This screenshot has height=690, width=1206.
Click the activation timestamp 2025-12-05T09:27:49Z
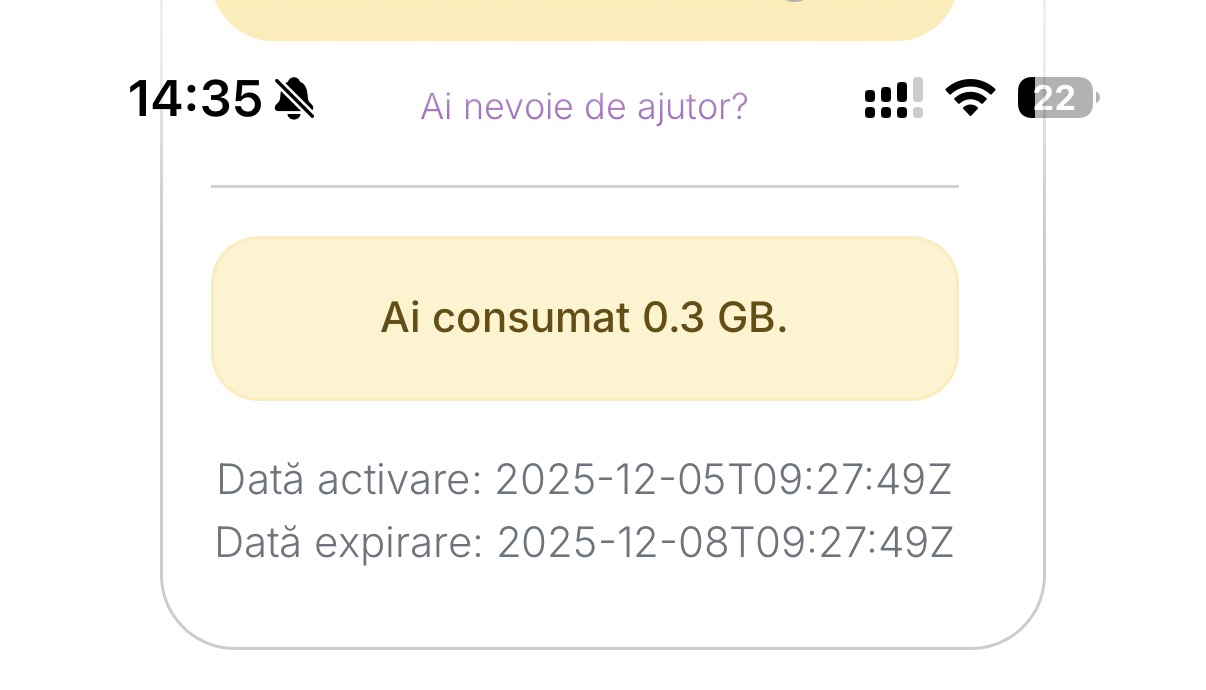tap(723, 480)
